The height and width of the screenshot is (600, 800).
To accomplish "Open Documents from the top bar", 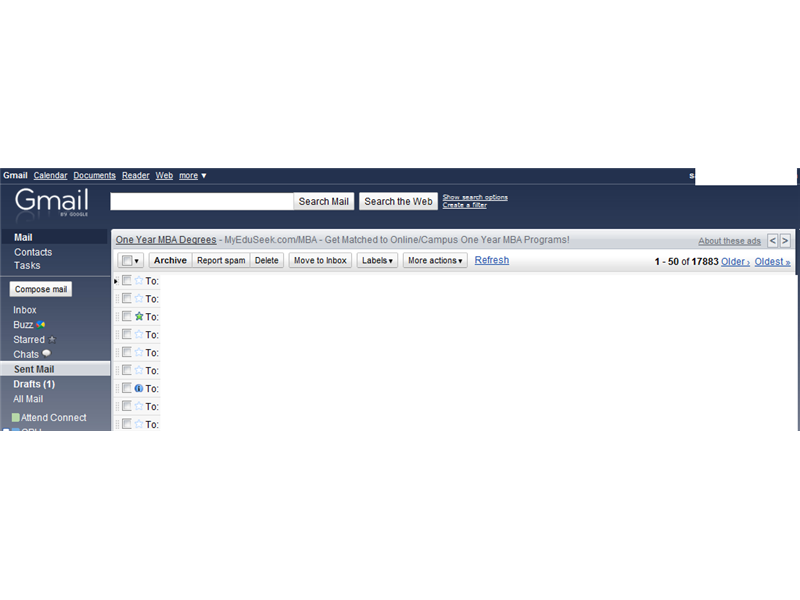I will click(94, 176).
